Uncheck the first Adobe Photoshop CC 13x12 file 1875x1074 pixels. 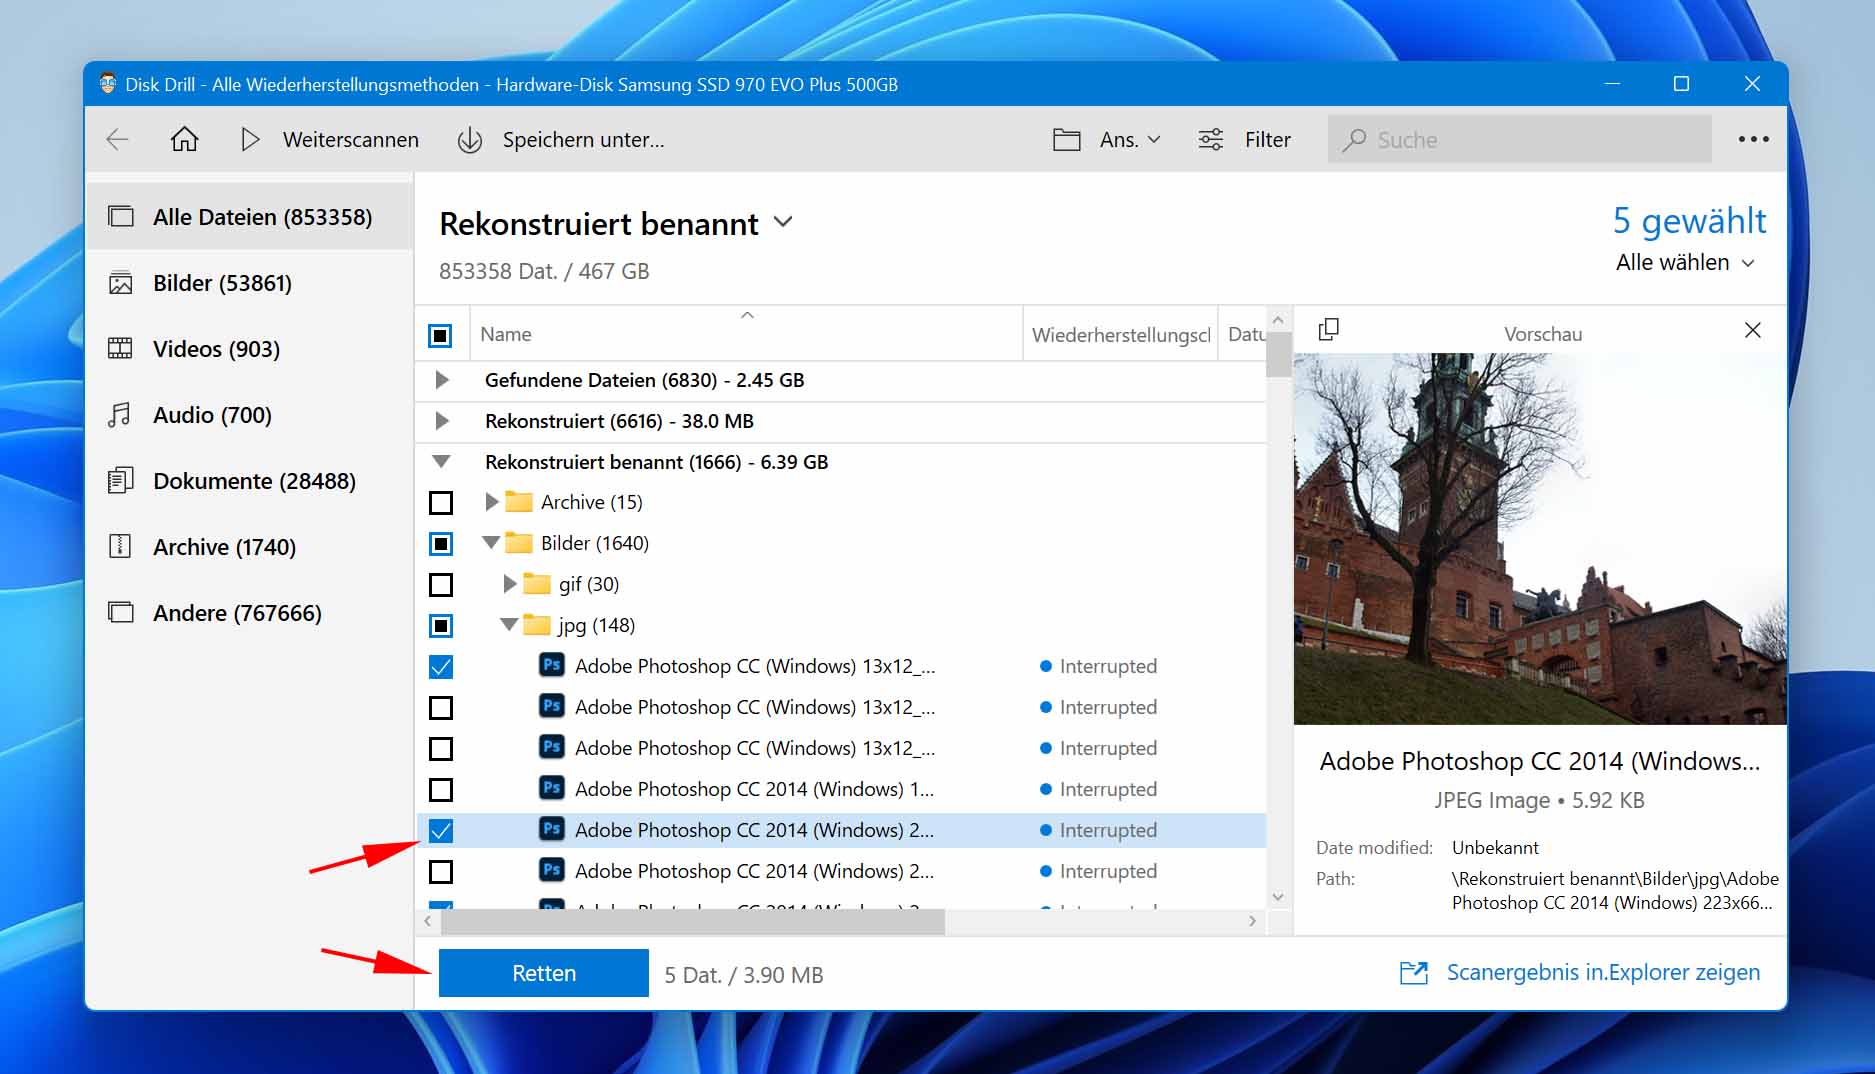(x=440, y=666)
